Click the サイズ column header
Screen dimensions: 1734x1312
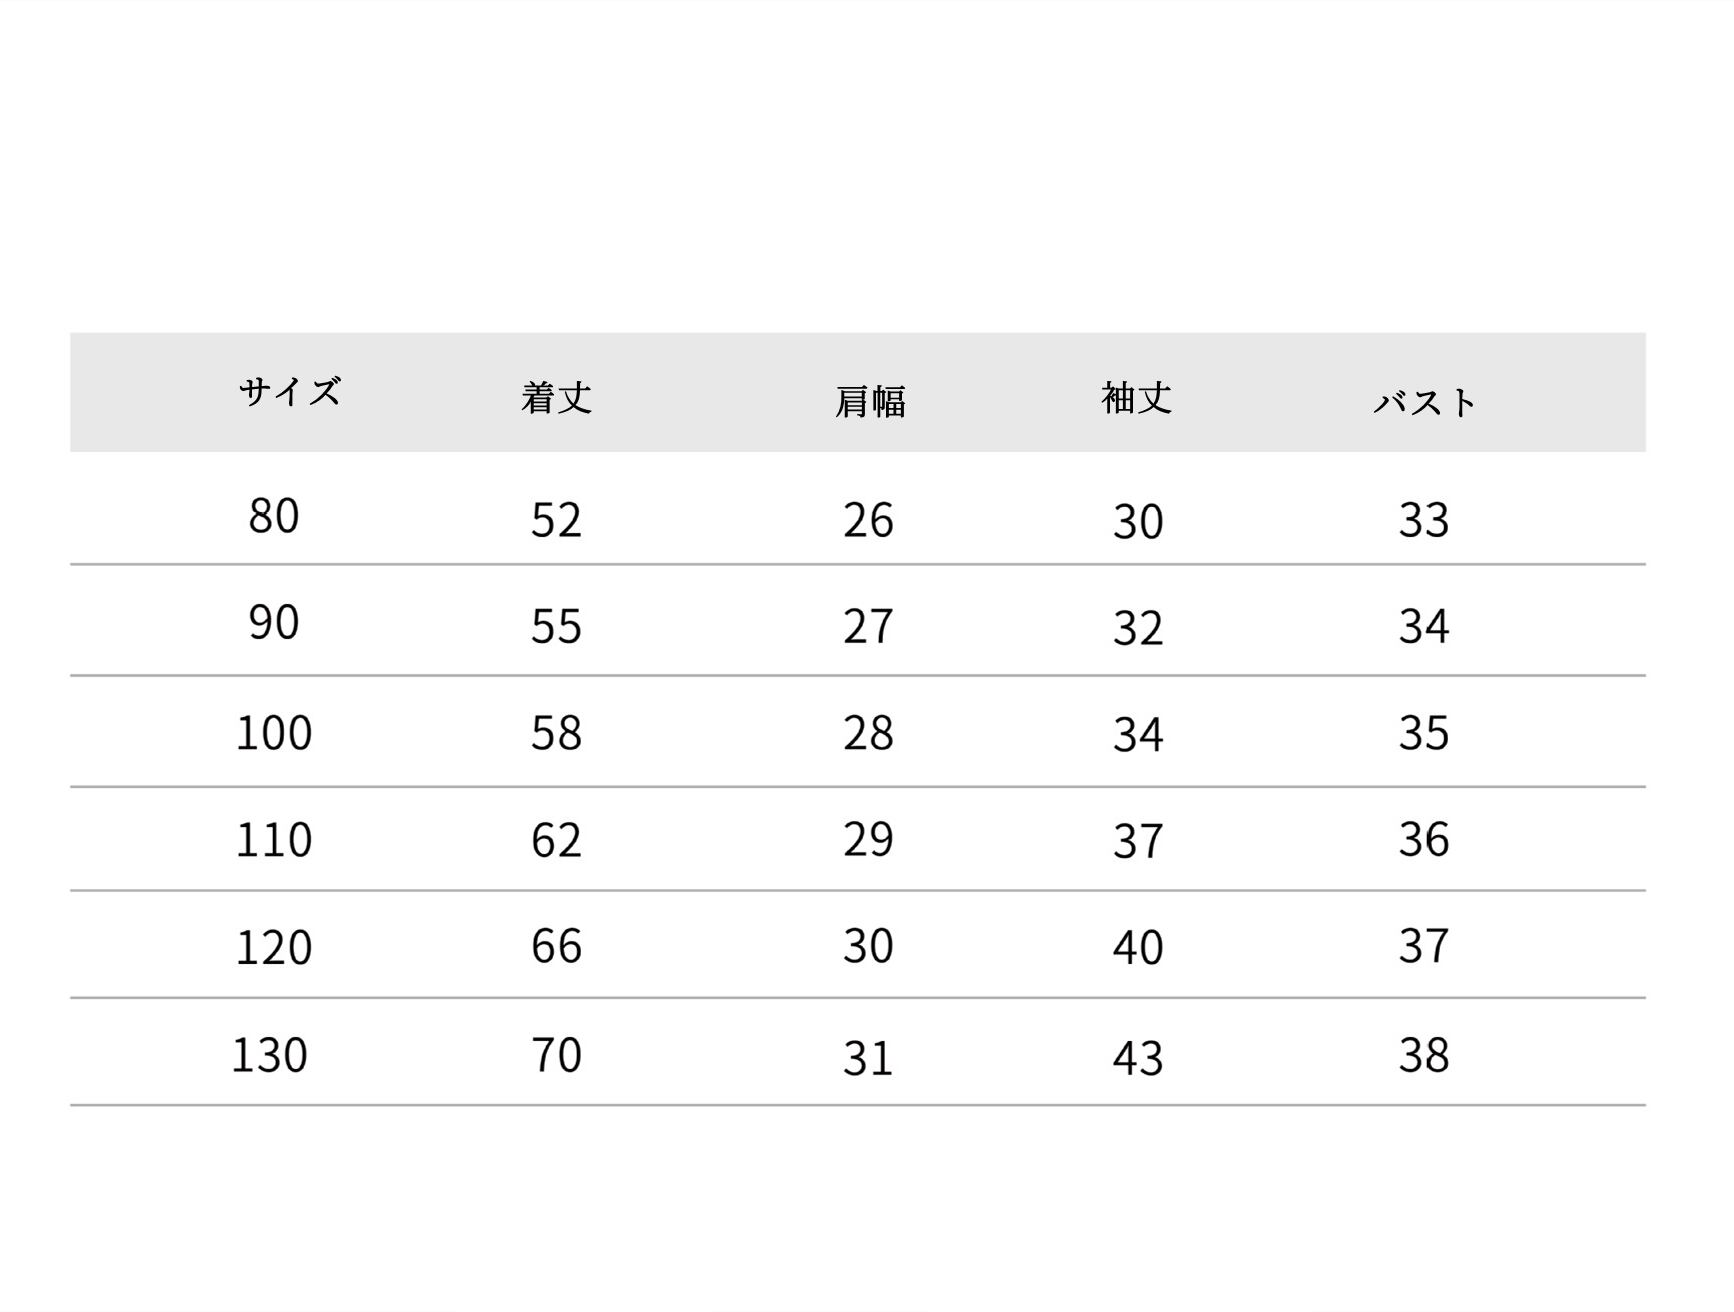(x=290, y=391)
